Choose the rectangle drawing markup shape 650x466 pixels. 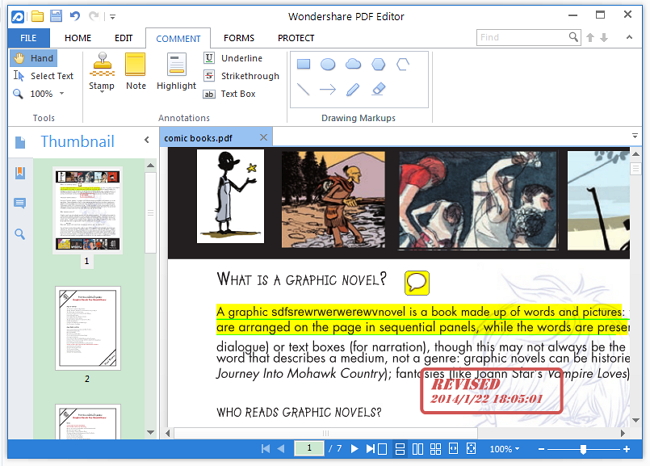pyautogui.click(x=303, y=64)
